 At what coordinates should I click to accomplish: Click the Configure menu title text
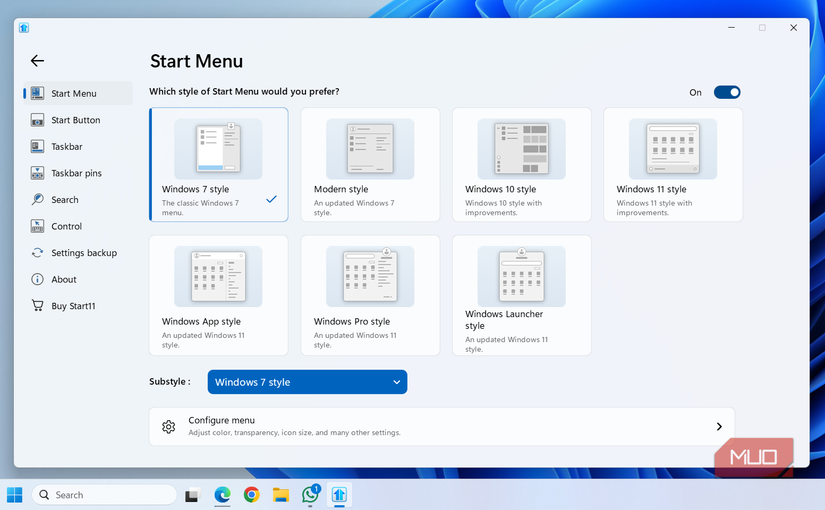[x=222, y=420]
